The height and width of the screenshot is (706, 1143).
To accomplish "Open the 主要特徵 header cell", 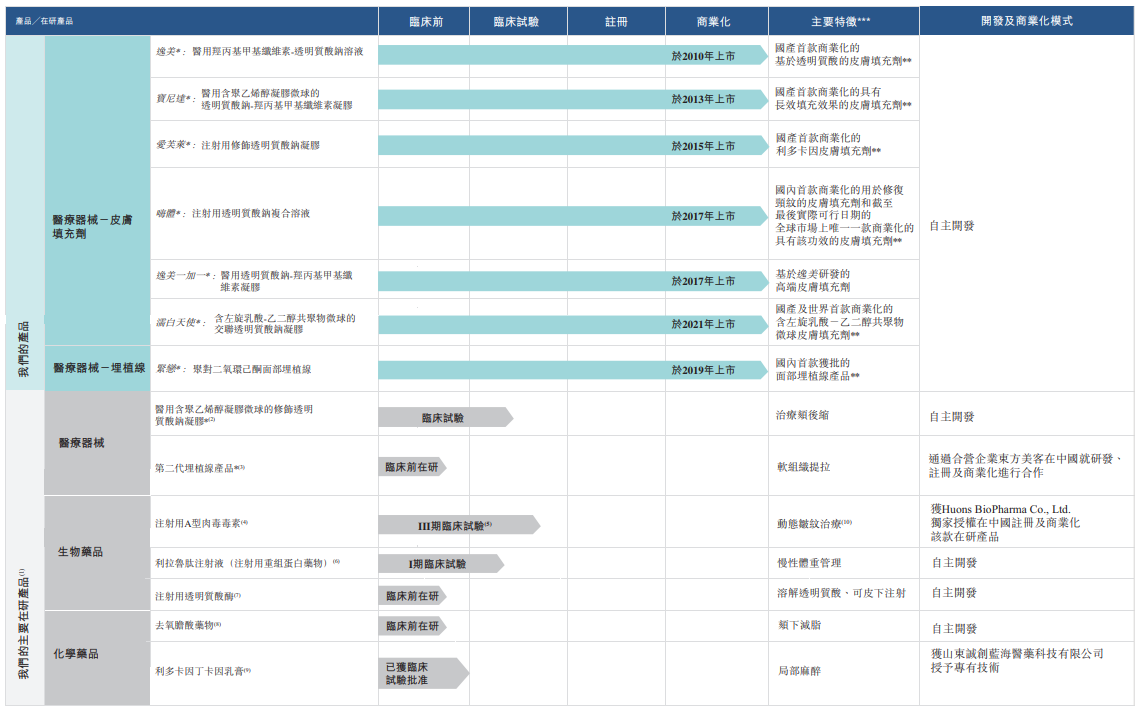I will coord(843,22).
